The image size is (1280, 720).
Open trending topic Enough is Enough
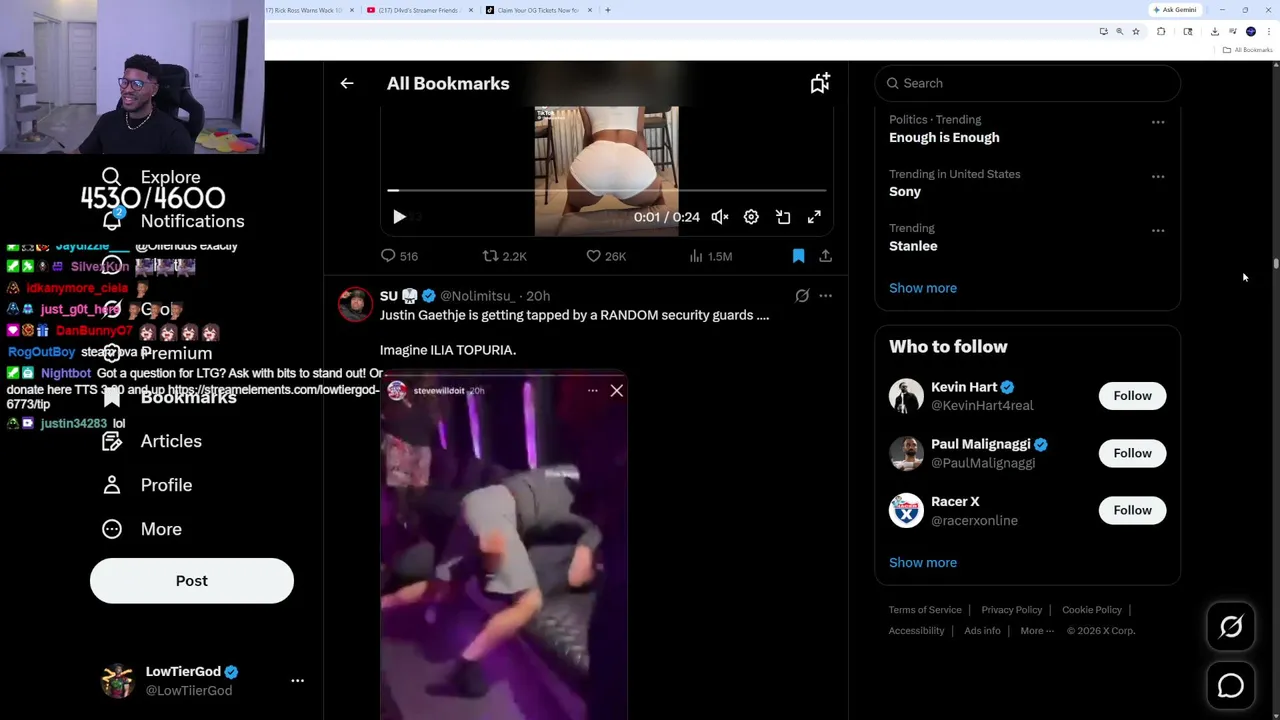pos(944,138)
